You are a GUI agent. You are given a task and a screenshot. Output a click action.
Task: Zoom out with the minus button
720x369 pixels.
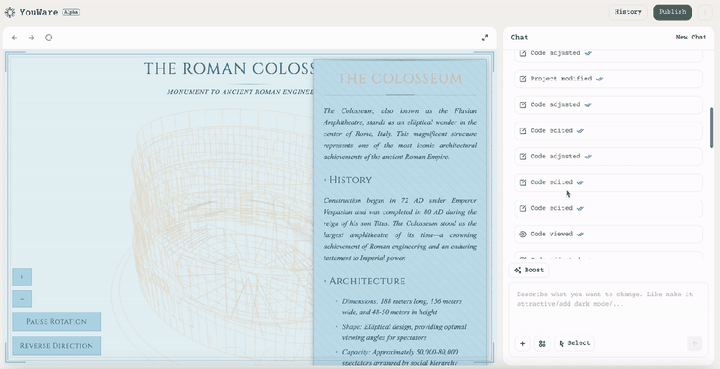(x=22, y=299)
